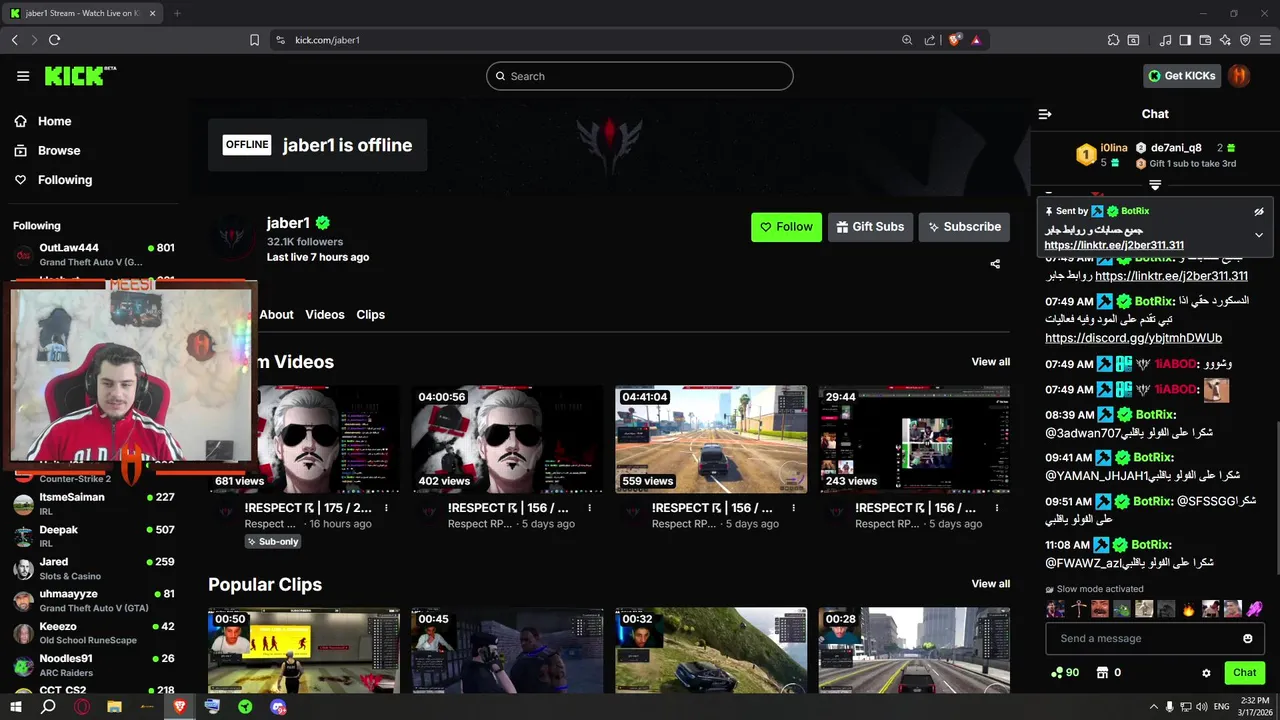Open Brave Shields icon

pos(955,40)
